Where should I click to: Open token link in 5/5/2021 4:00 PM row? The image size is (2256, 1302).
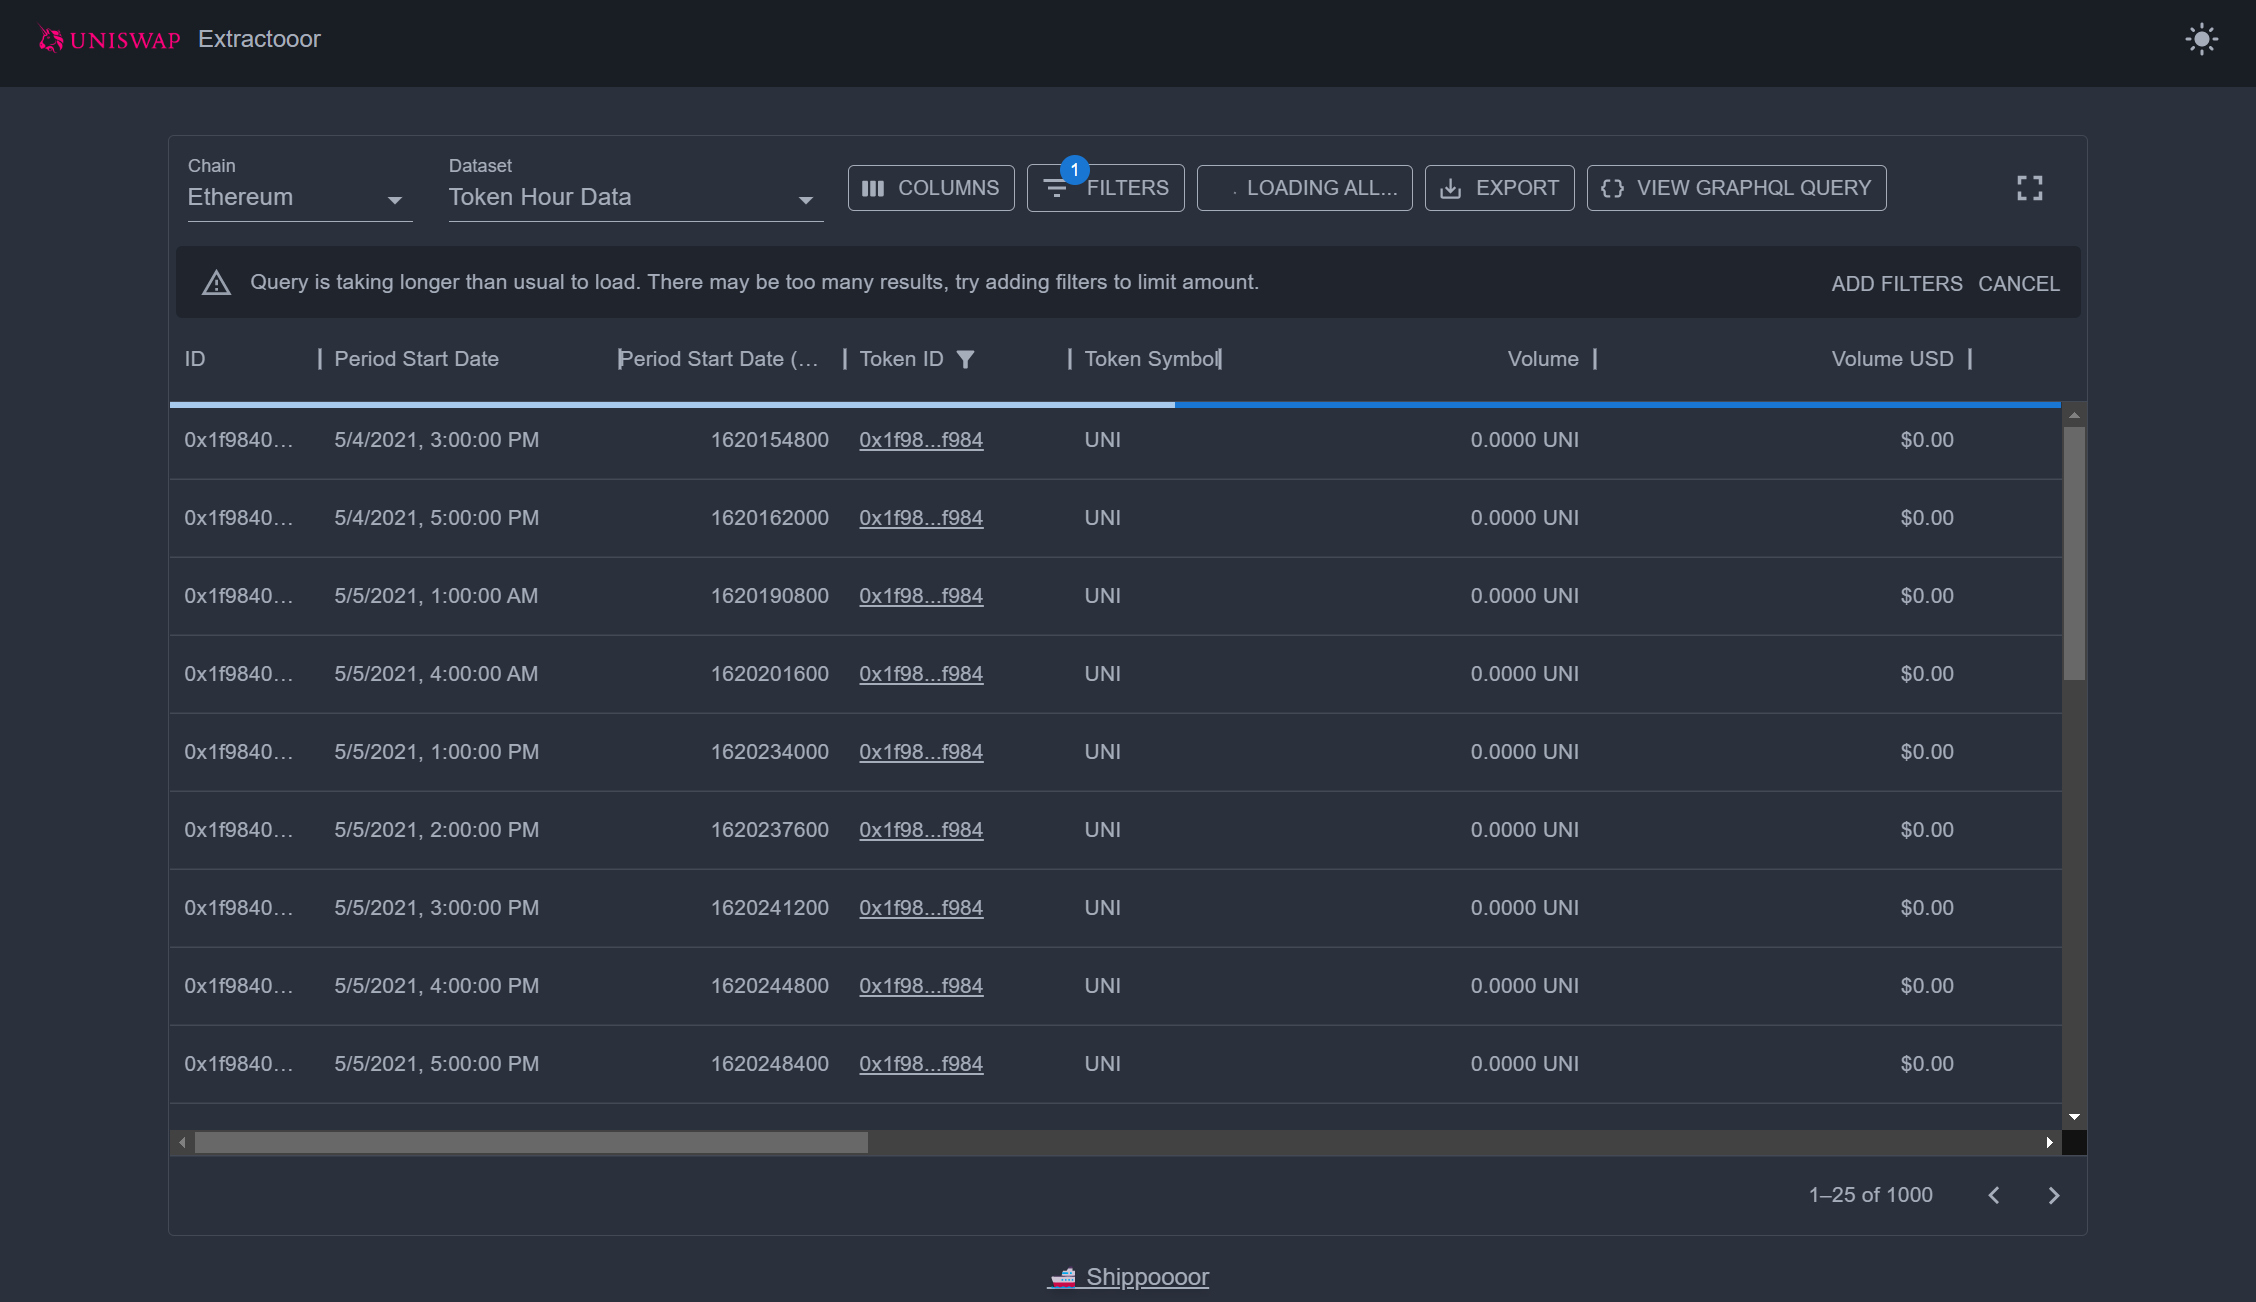point(921,986)
